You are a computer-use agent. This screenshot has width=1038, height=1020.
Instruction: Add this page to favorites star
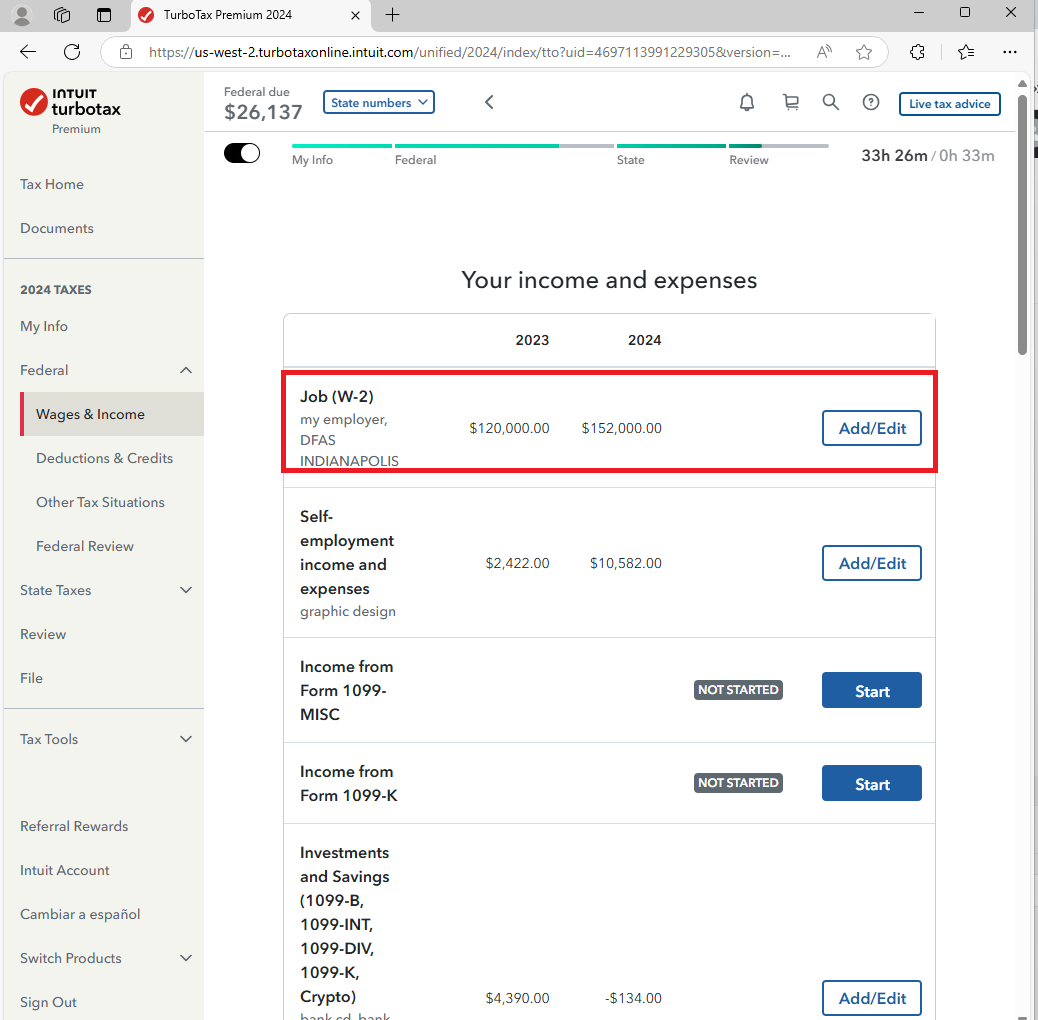pos(864,52)
